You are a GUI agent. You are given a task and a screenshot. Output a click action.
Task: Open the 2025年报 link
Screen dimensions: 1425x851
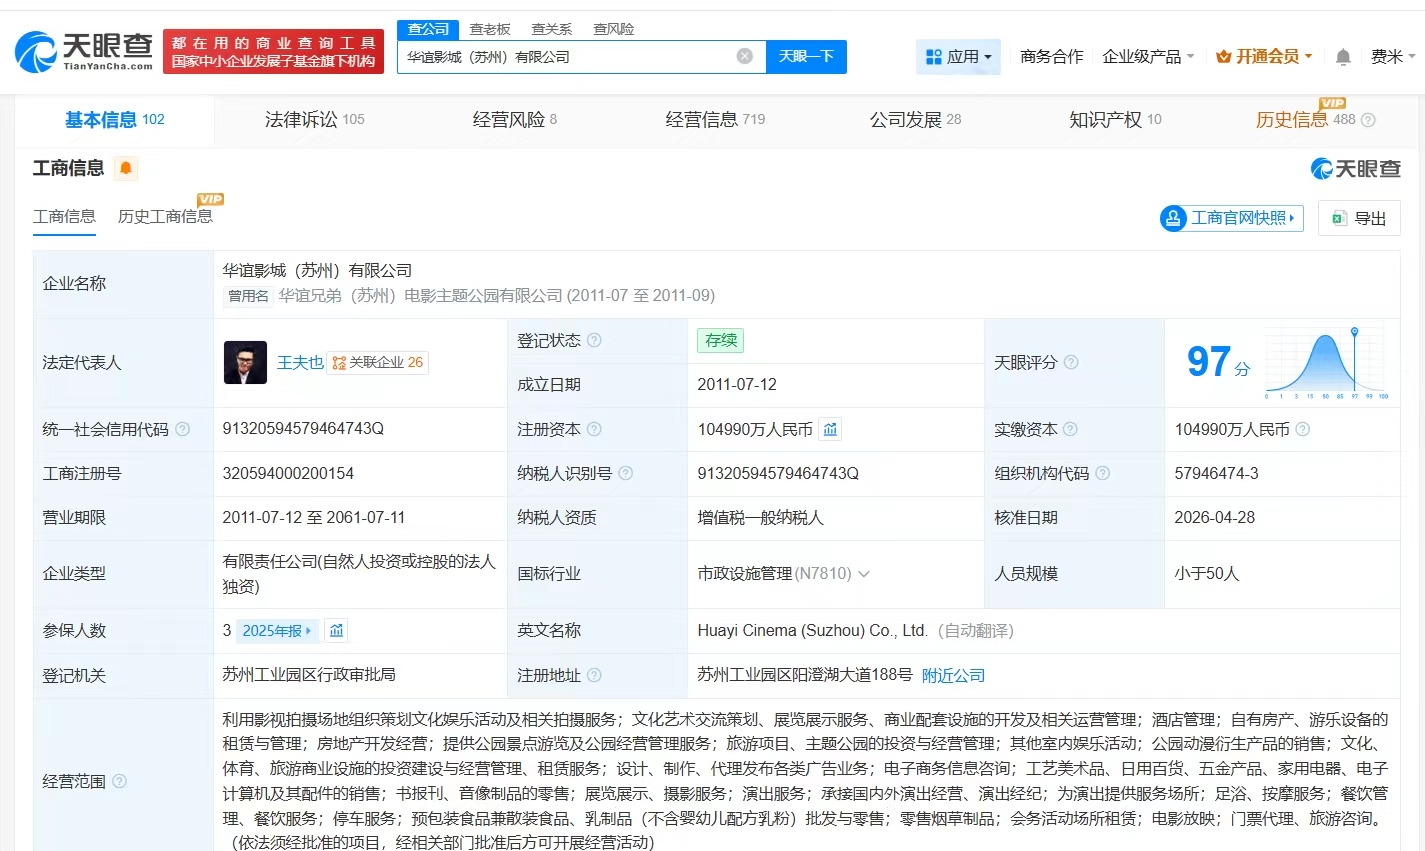[277, 630]
